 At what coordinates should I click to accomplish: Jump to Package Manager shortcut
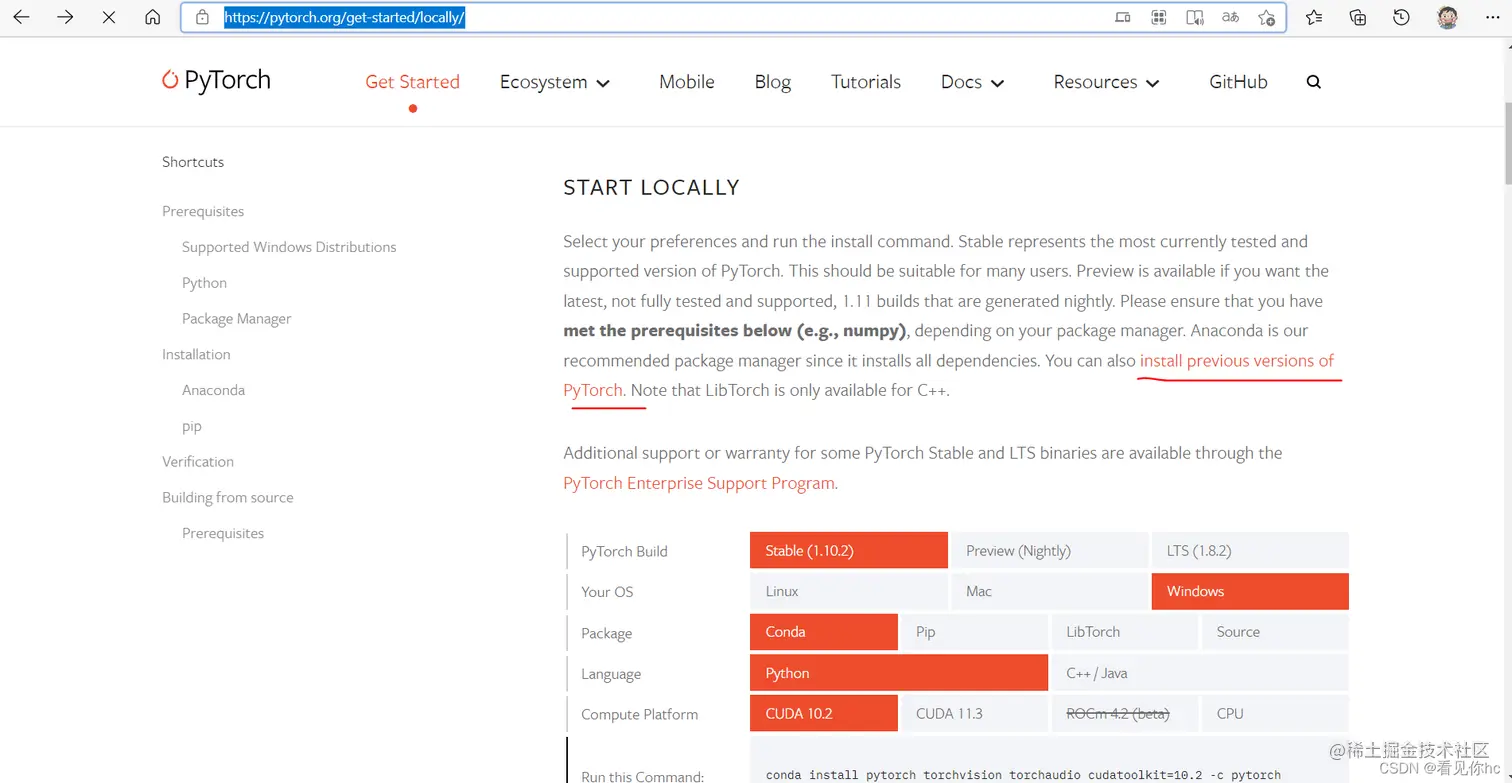237,319
